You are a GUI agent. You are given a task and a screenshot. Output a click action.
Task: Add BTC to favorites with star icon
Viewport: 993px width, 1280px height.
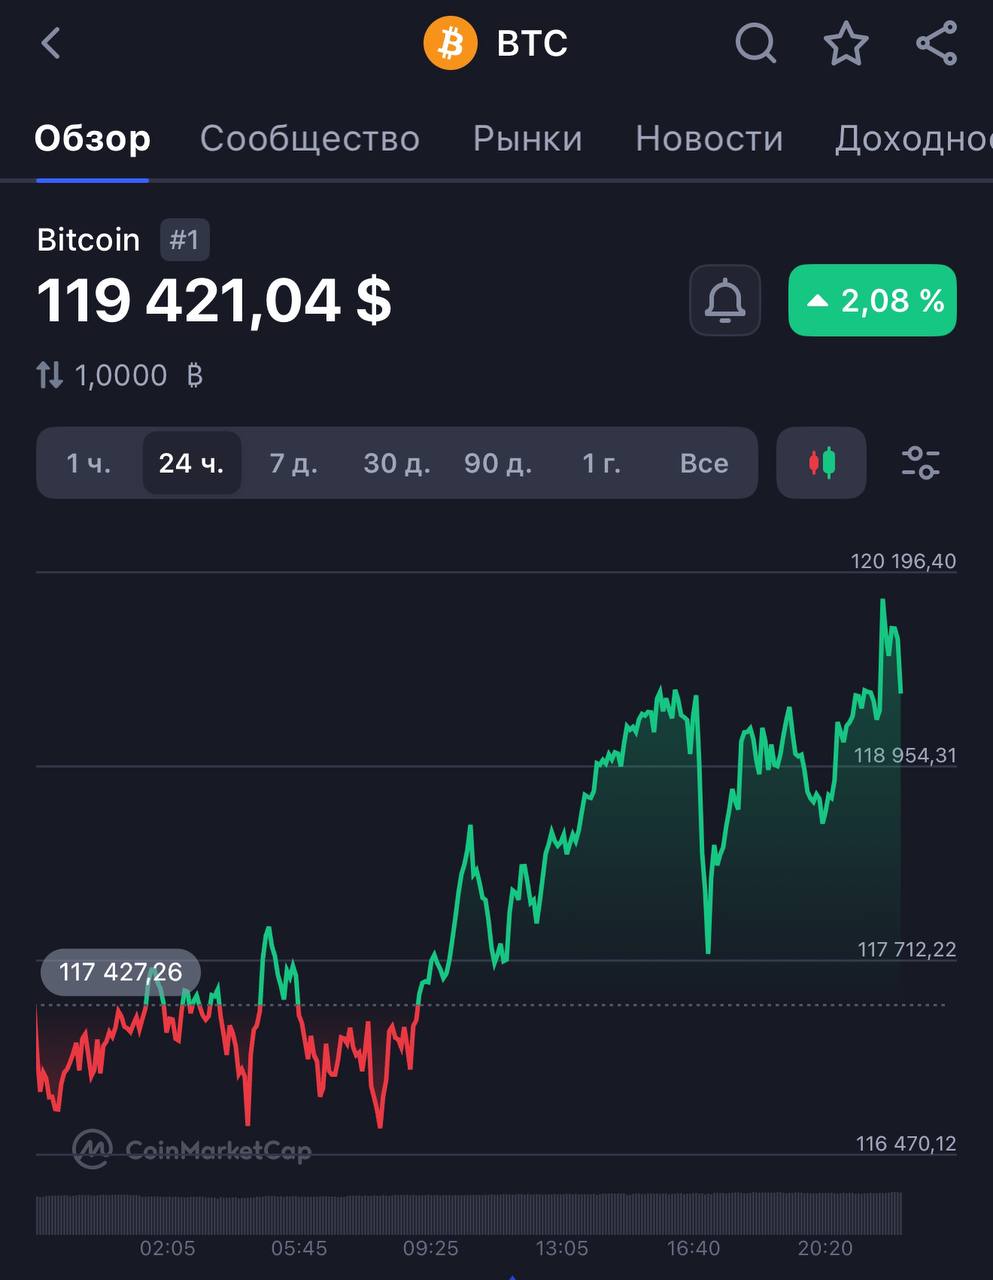pos(845,44)
